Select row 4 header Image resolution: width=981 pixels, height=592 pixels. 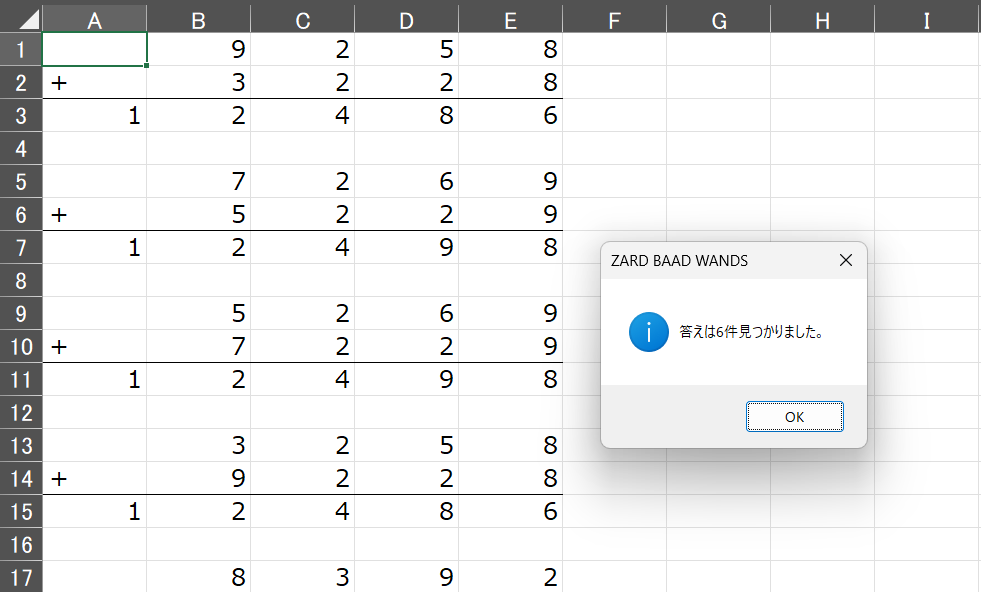click(x=21, y=148)
